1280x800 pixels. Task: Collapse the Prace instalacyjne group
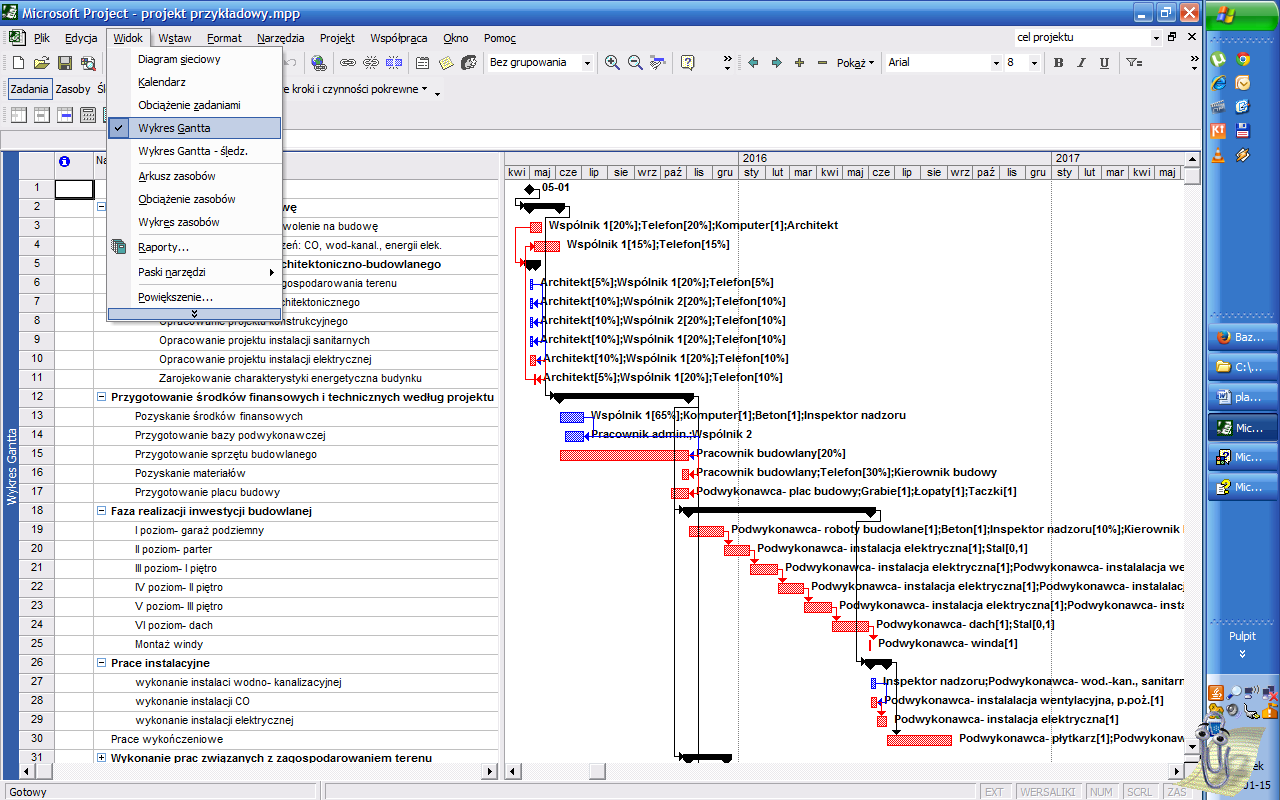coord(101,663)
